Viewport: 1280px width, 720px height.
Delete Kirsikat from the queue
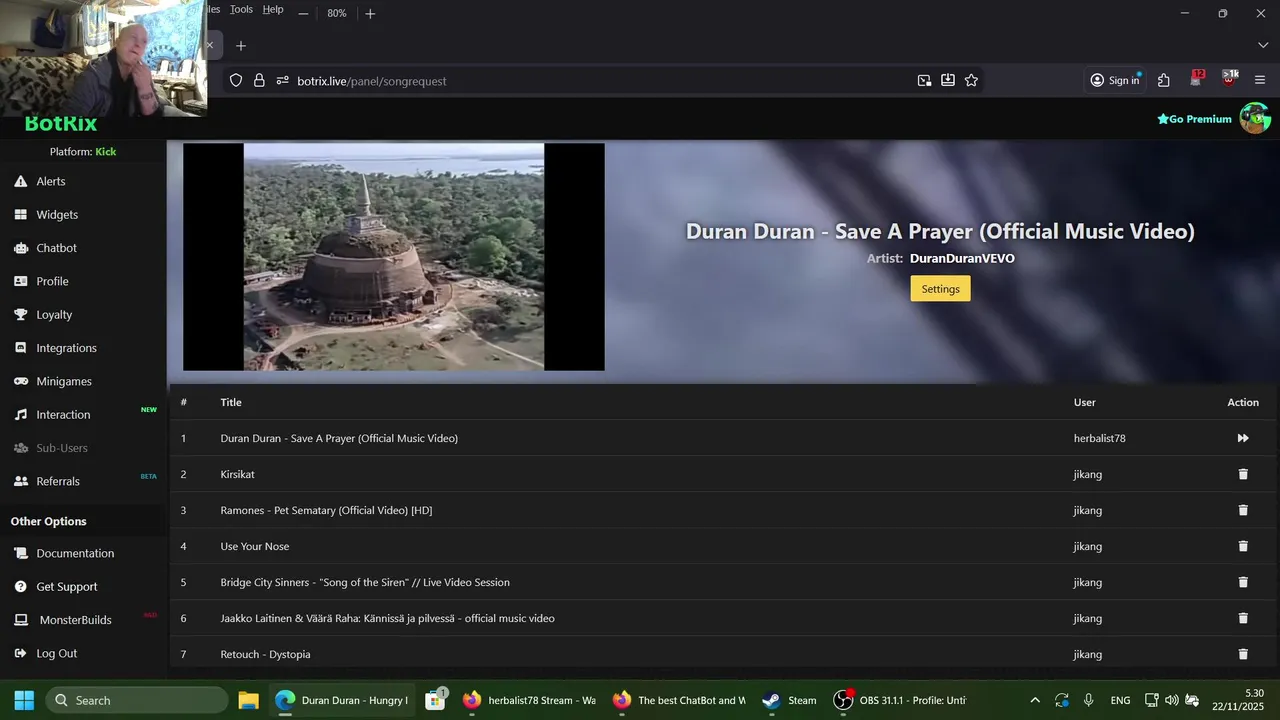click(x=1243, y=474)
